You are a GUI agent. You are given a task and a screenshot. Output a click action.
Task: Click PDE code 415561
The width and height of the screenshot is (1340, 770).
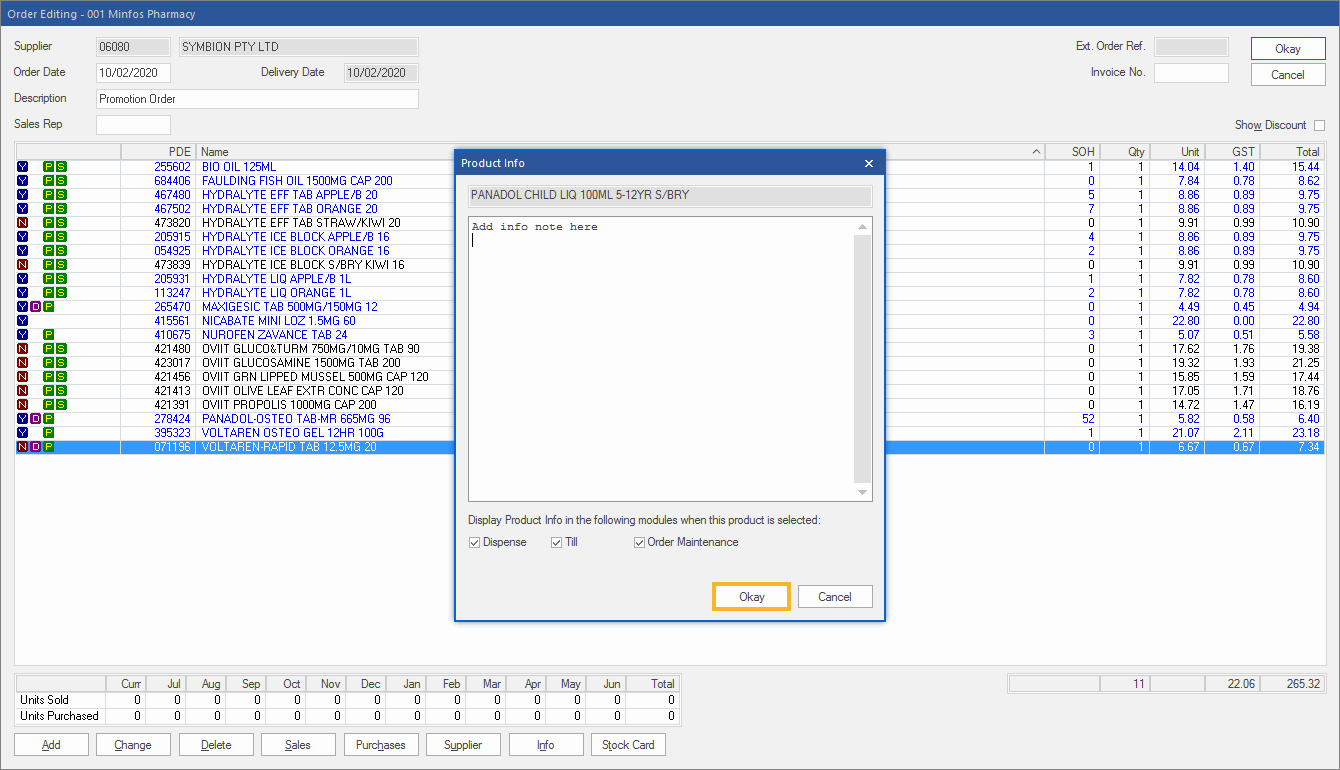click(172, 321)
